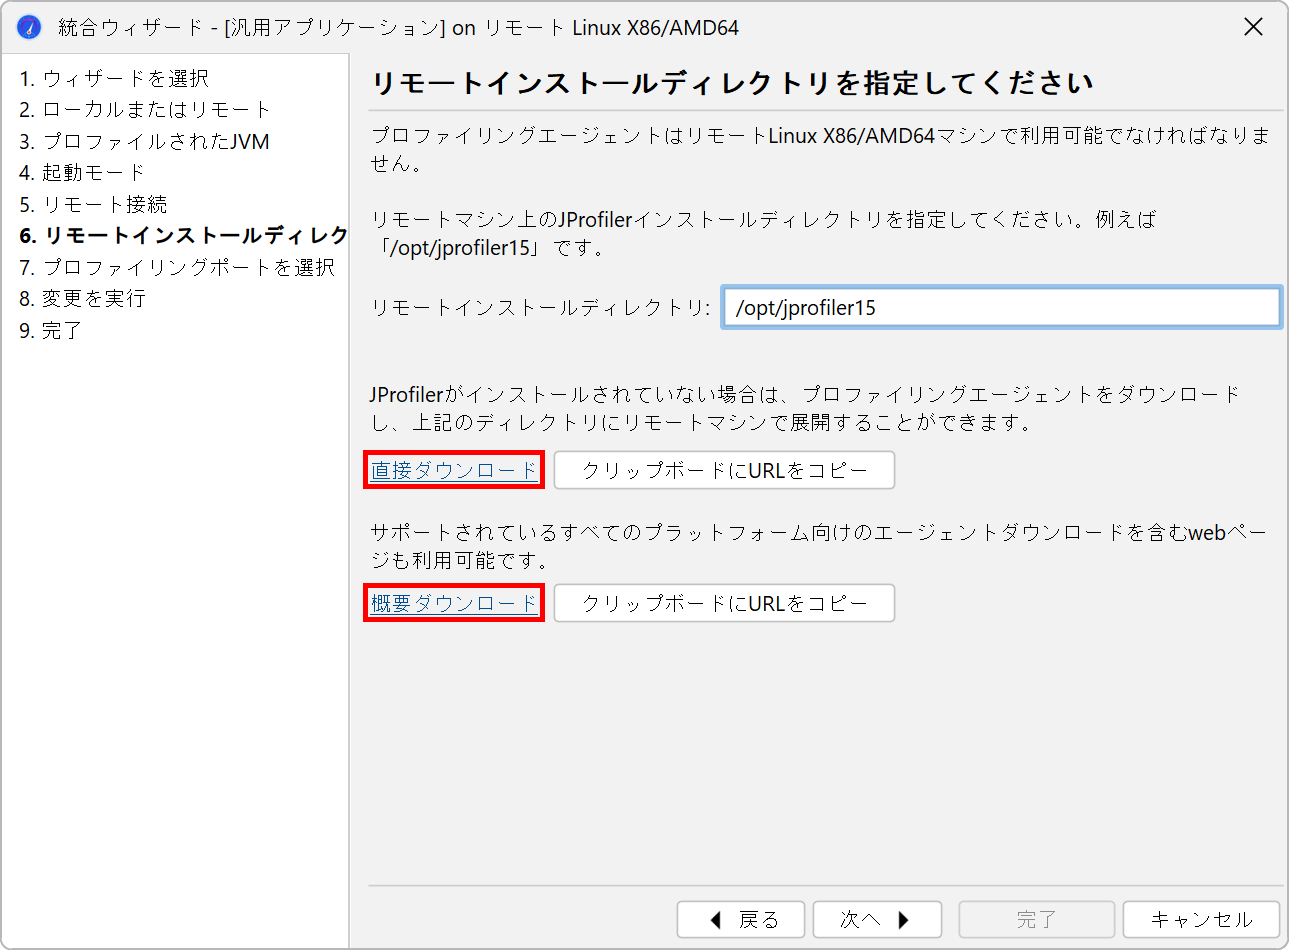This screenshot has width=1289, height=950.
Task: Select step 1. ウィザードを選択
Action: pyautogui.click(x=114, y=78)
